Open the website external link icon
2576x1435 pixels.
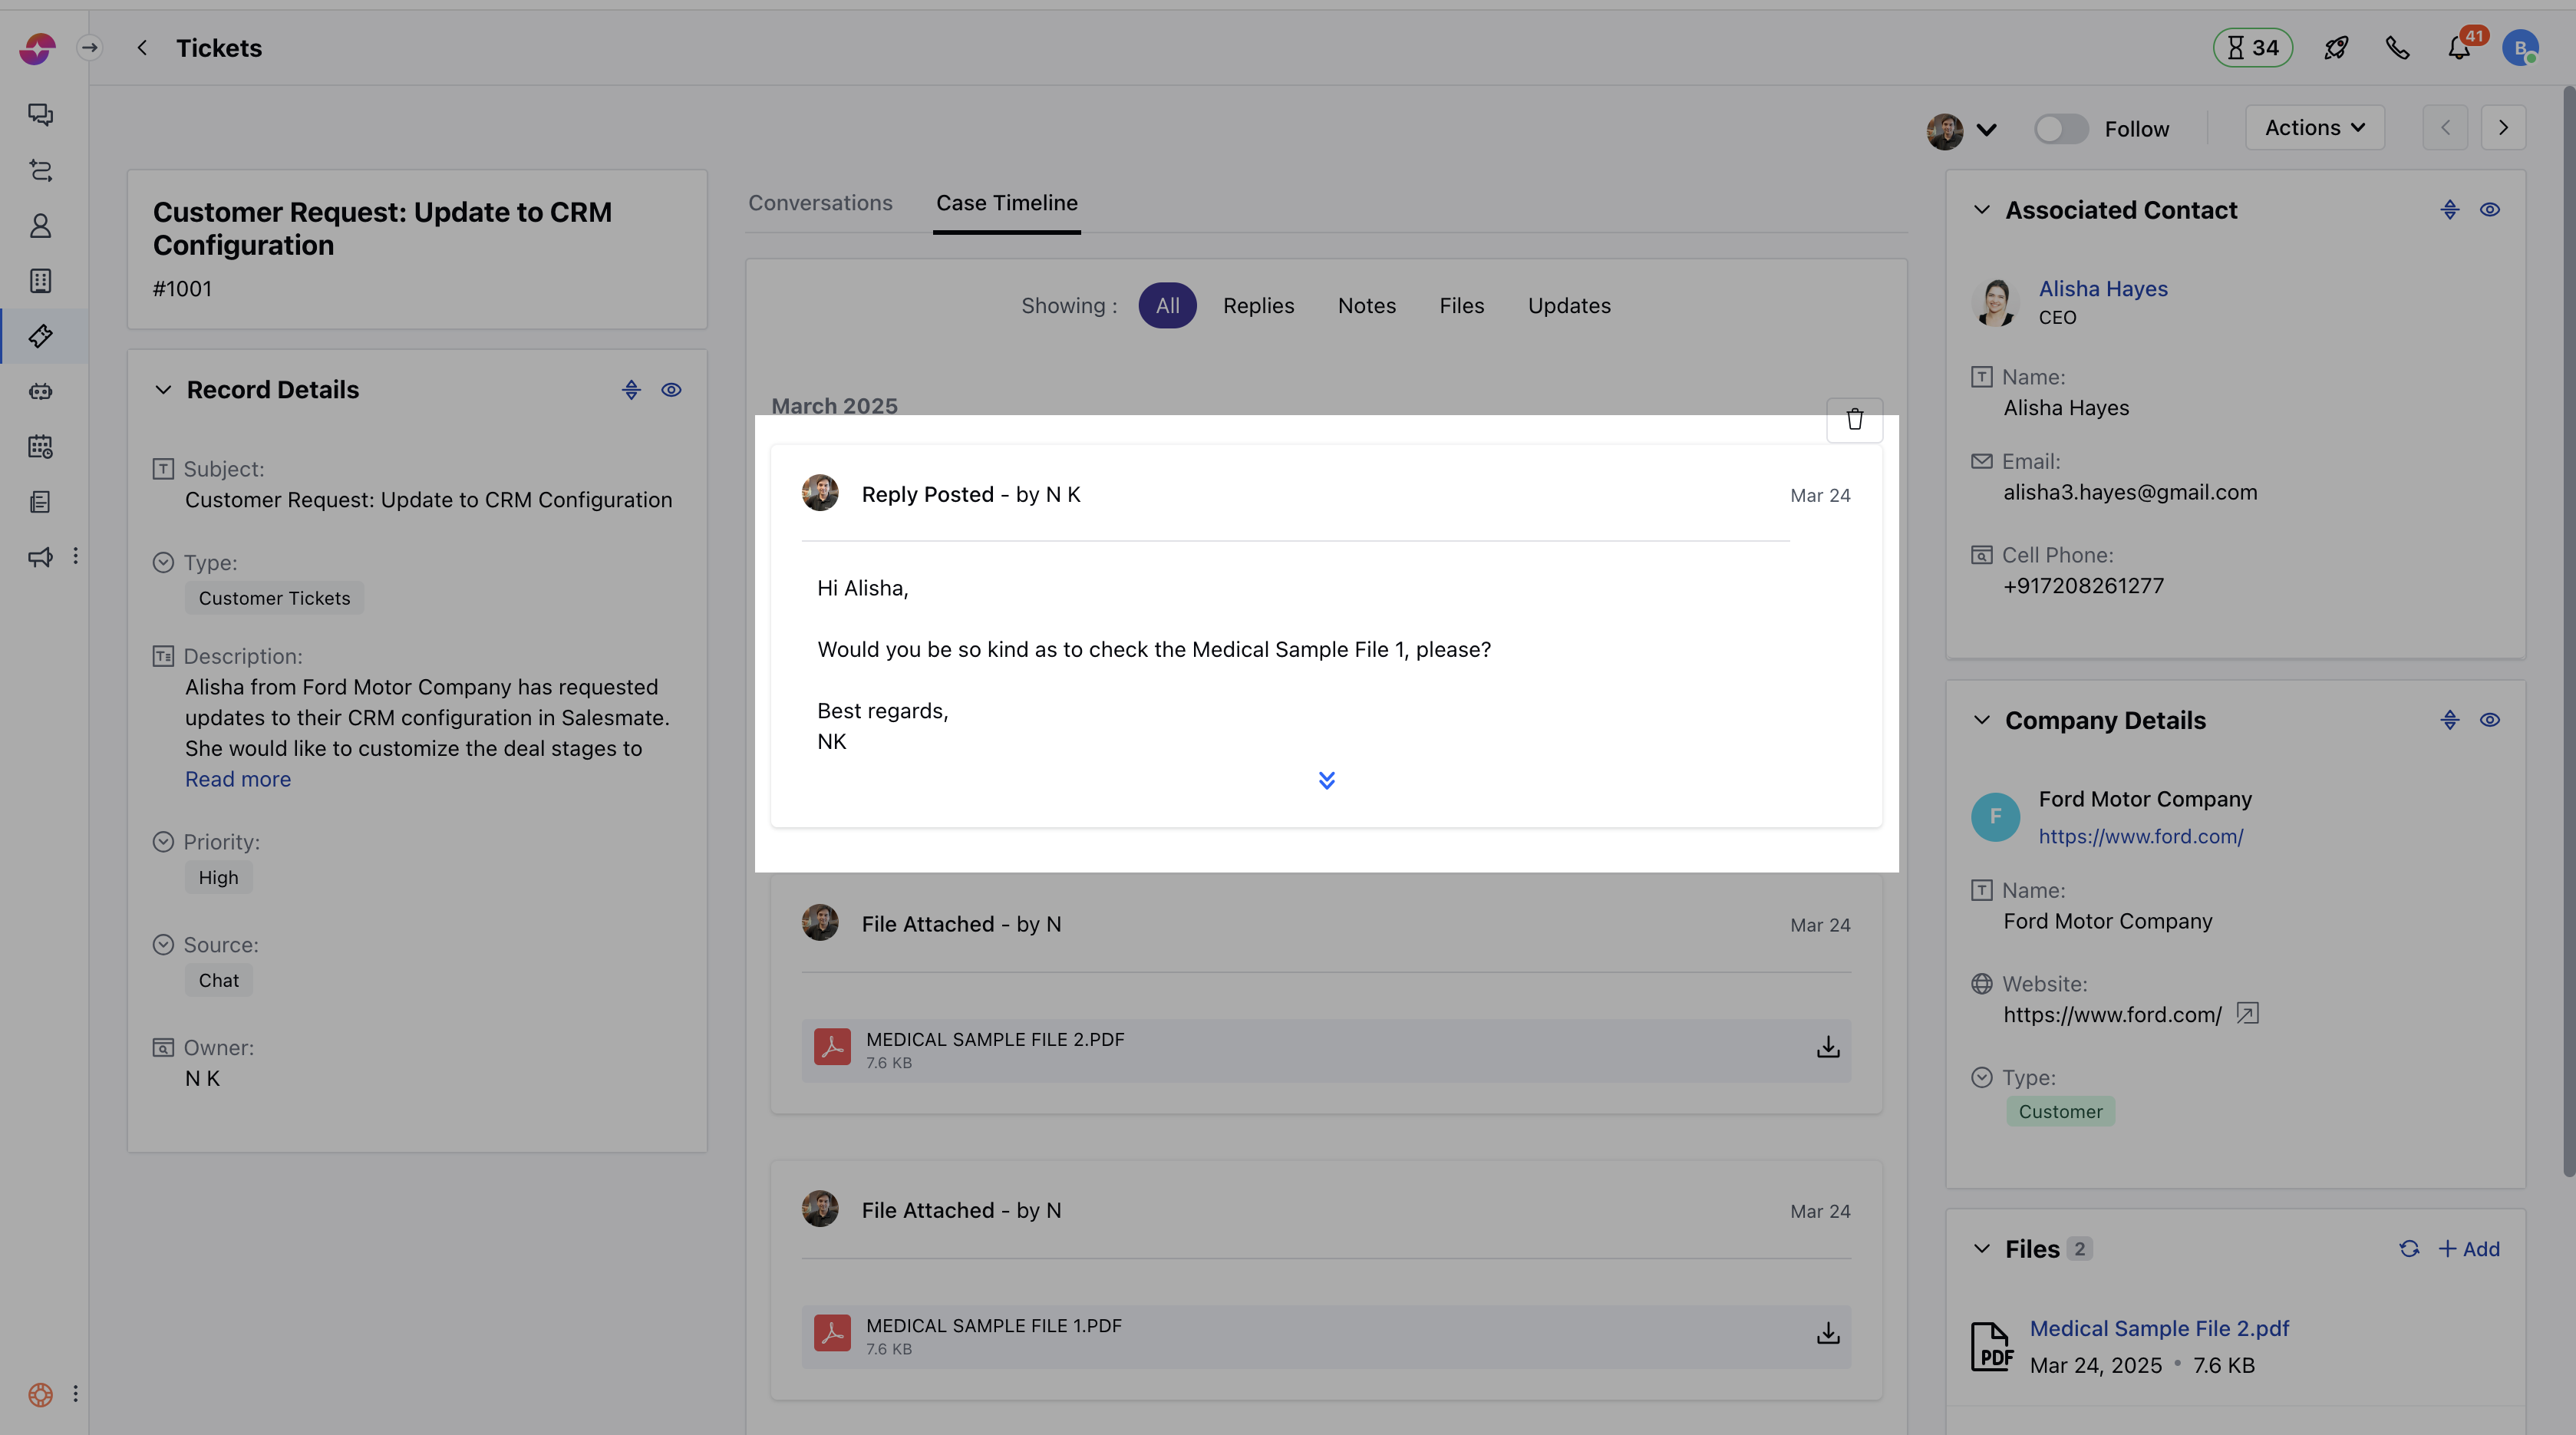(2247, 1014)
